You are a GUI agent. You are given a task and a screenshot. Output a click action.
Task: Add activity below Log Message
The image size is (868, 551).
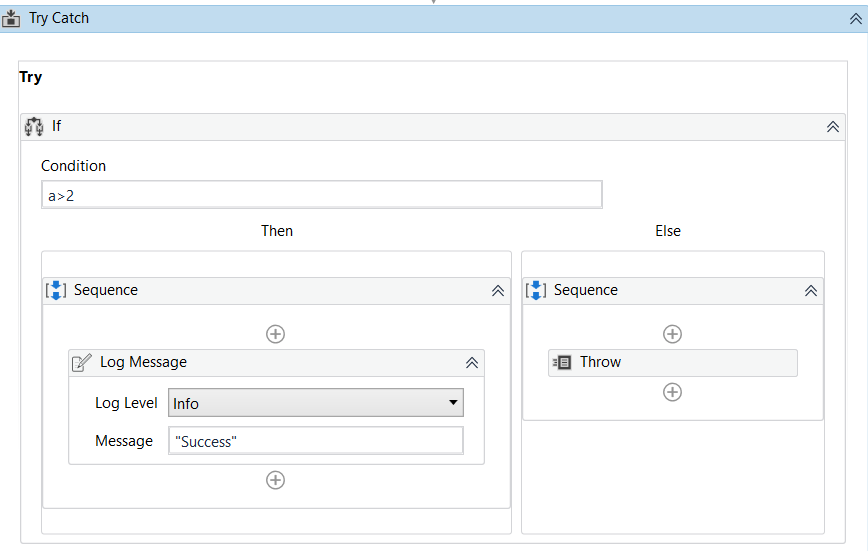coord(275,480)
